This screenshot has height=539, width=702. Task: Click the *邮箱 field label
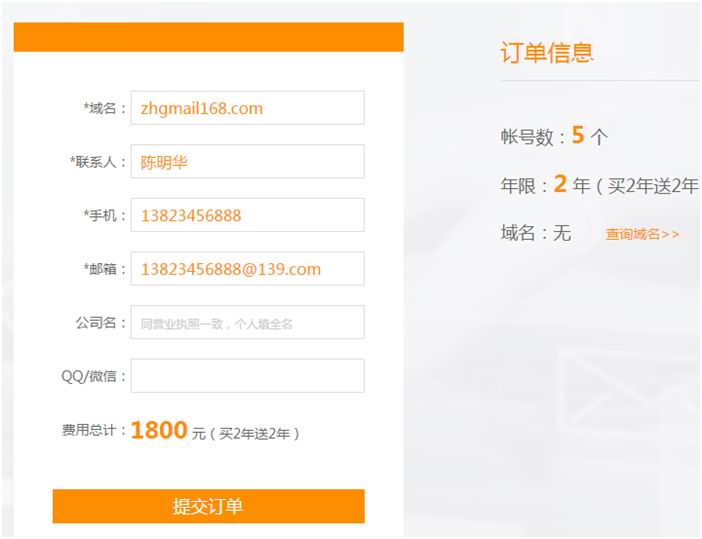105,269
